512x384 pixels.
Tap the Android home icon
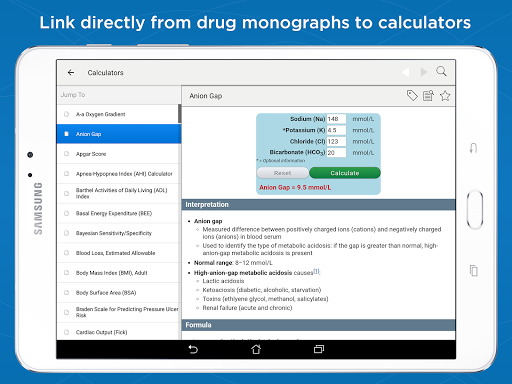click(256, 349)
